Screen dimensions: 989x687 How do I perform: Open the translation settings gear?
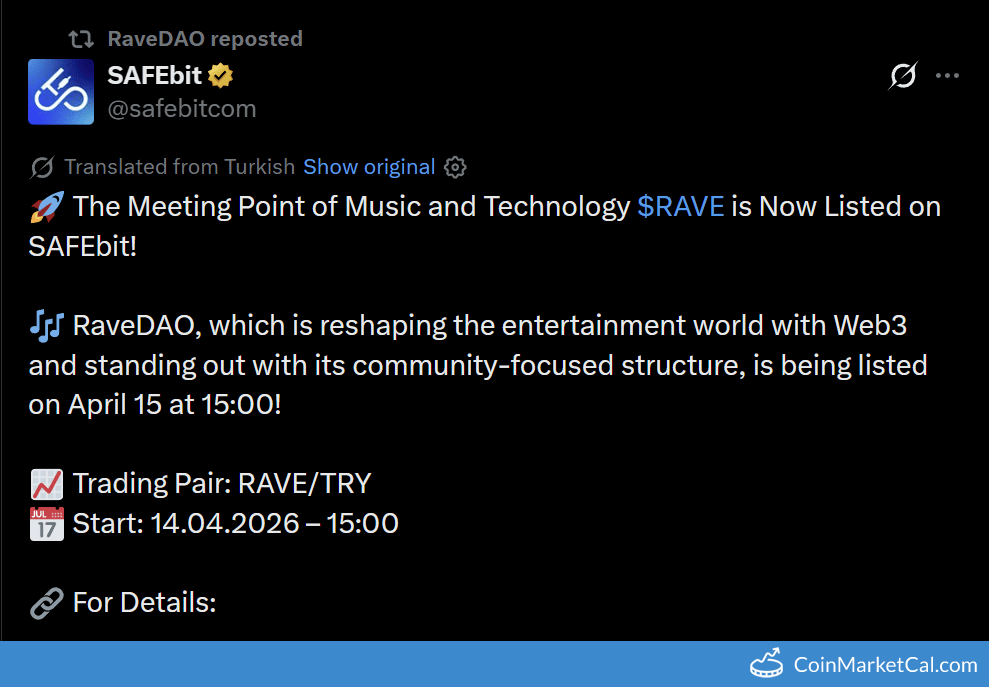click(455, 167)
